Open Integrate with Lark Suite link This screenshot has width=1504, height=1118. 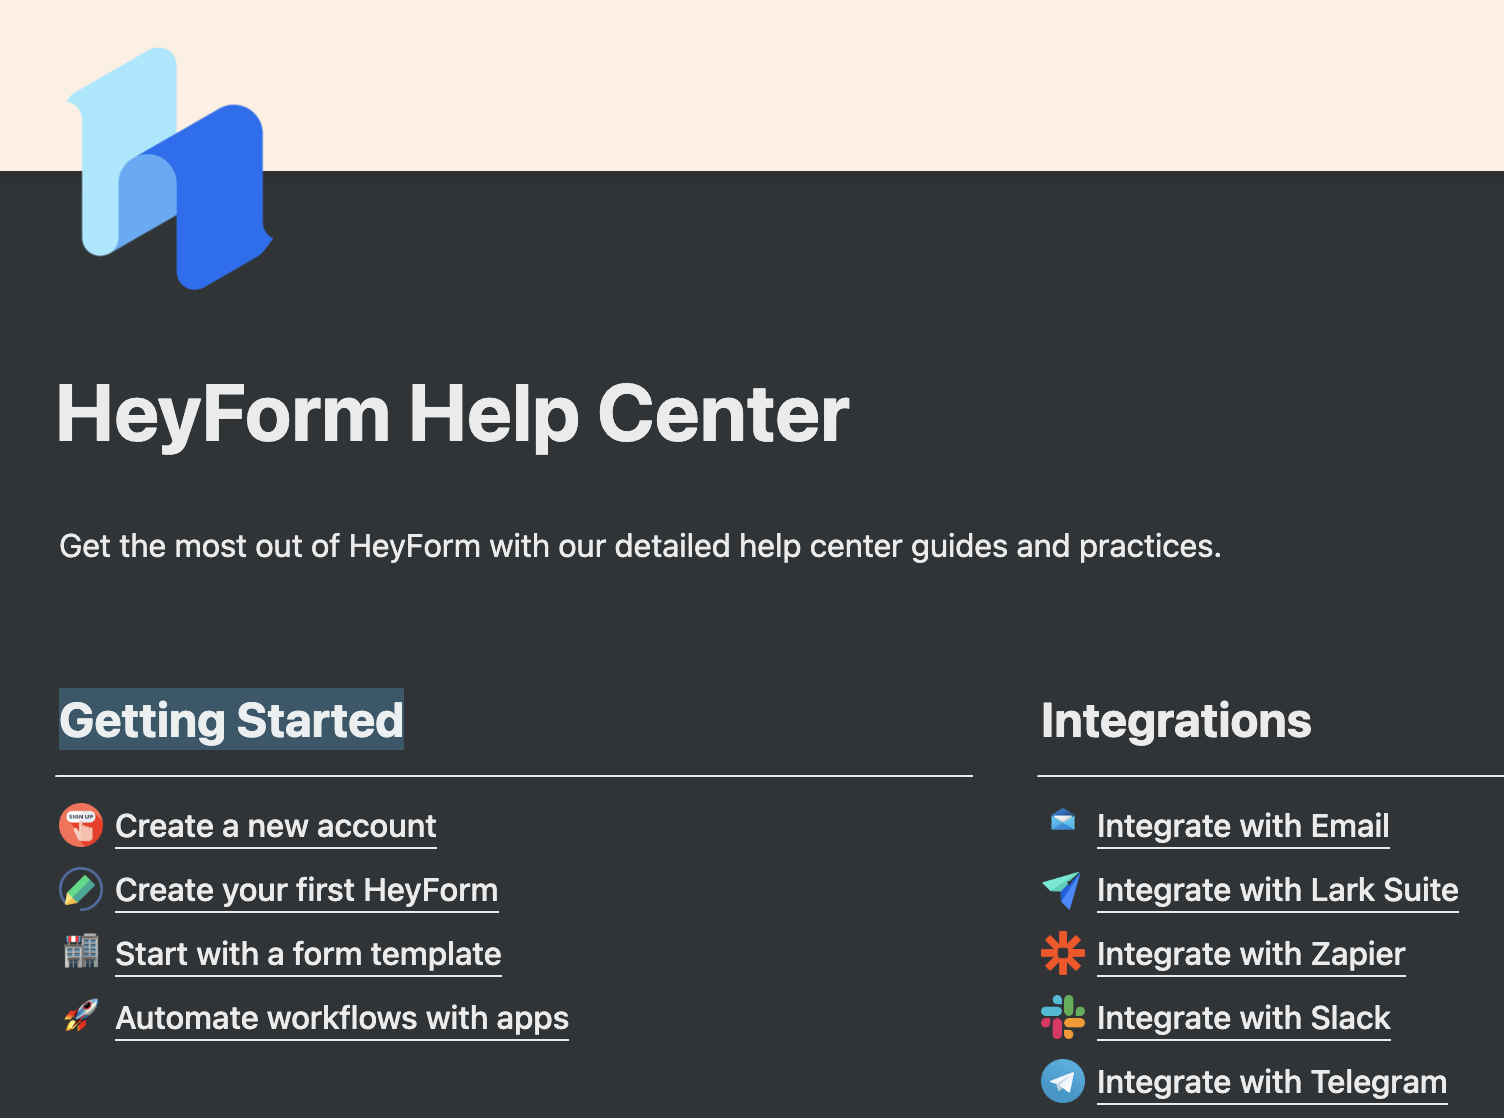(1278, 890)
